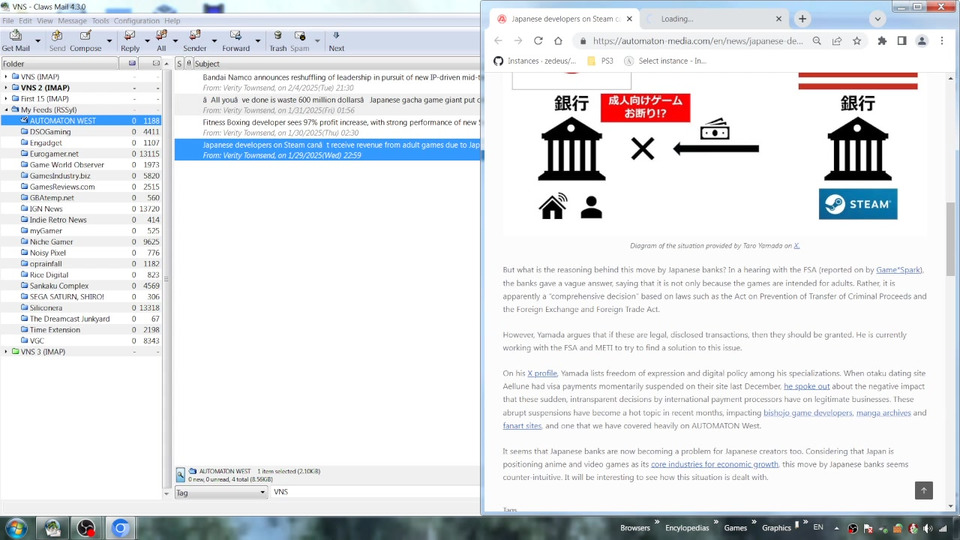Click Folder column header
The height and width of the screenshot is (540, 960).
point(59,64)
